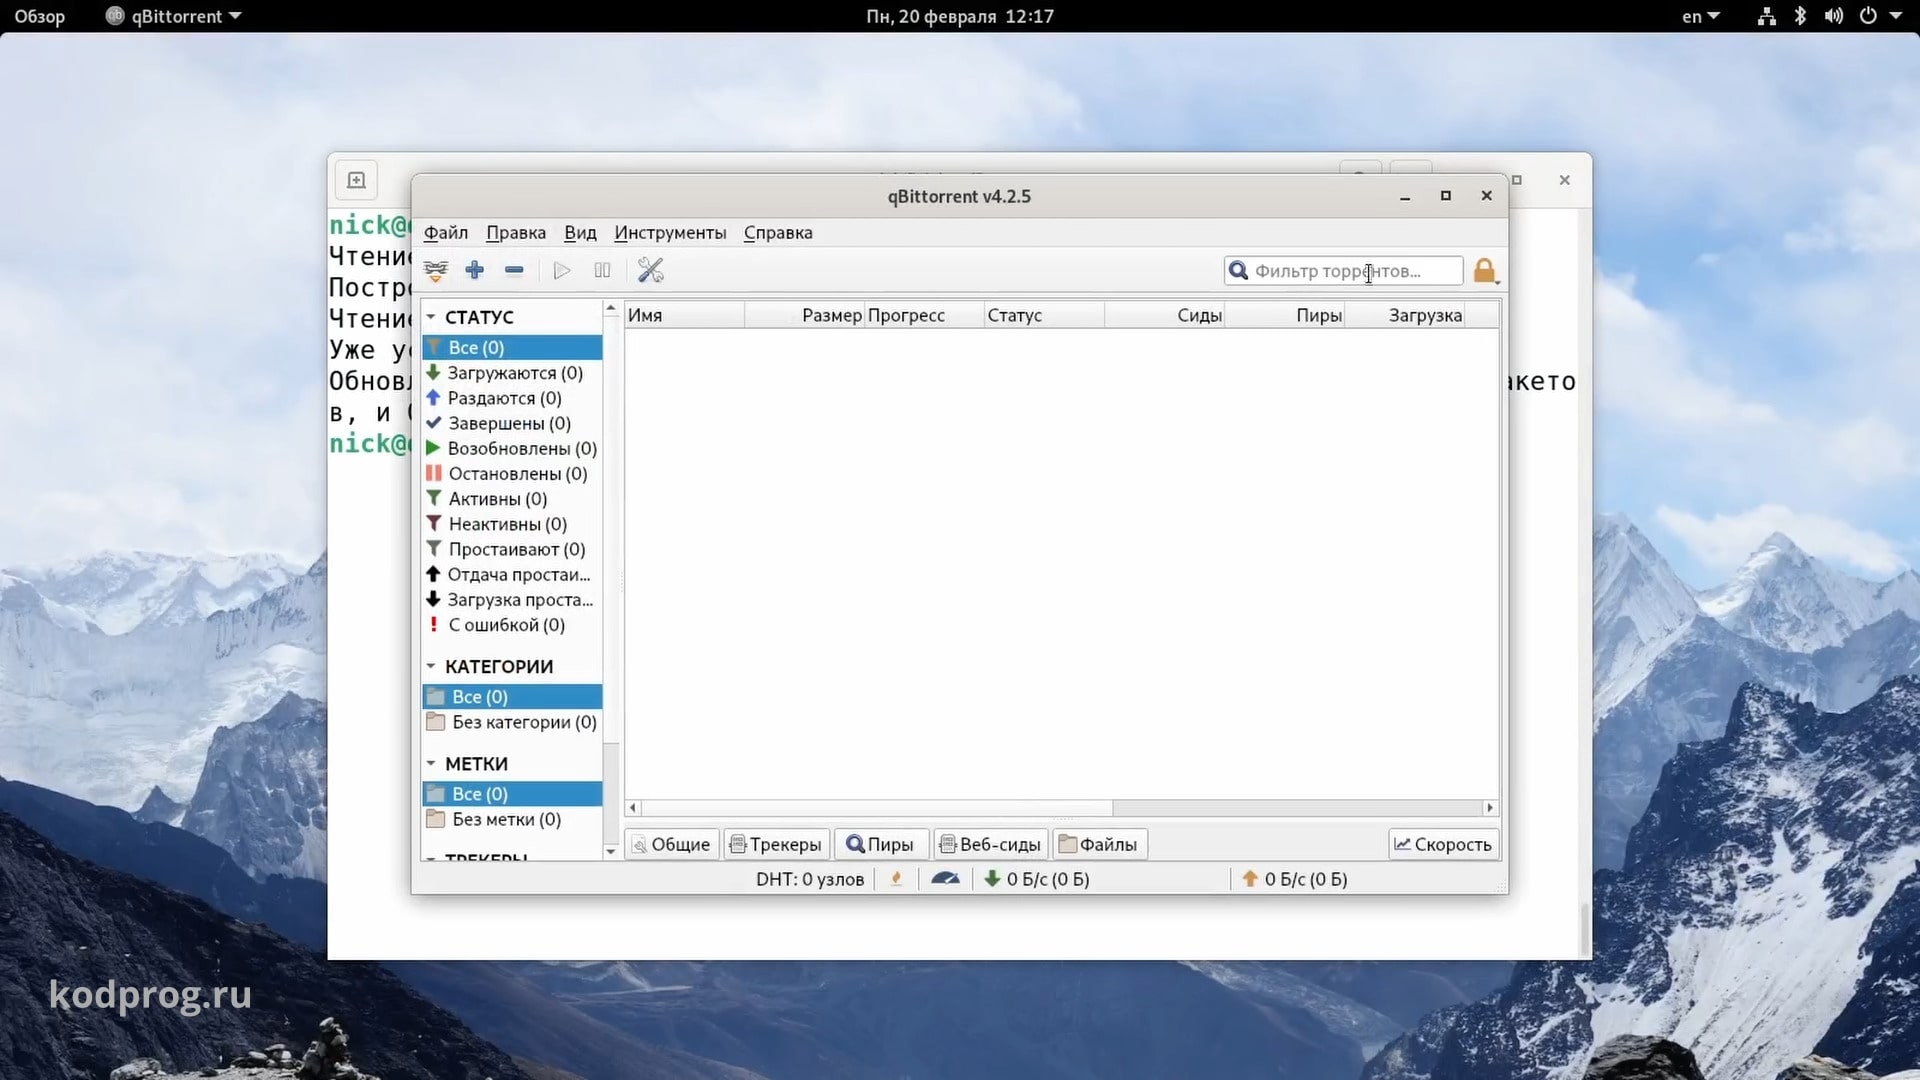Click the pause toolbar icon
This screenshot has height=1080, width=1920.
tap(602, 270)
